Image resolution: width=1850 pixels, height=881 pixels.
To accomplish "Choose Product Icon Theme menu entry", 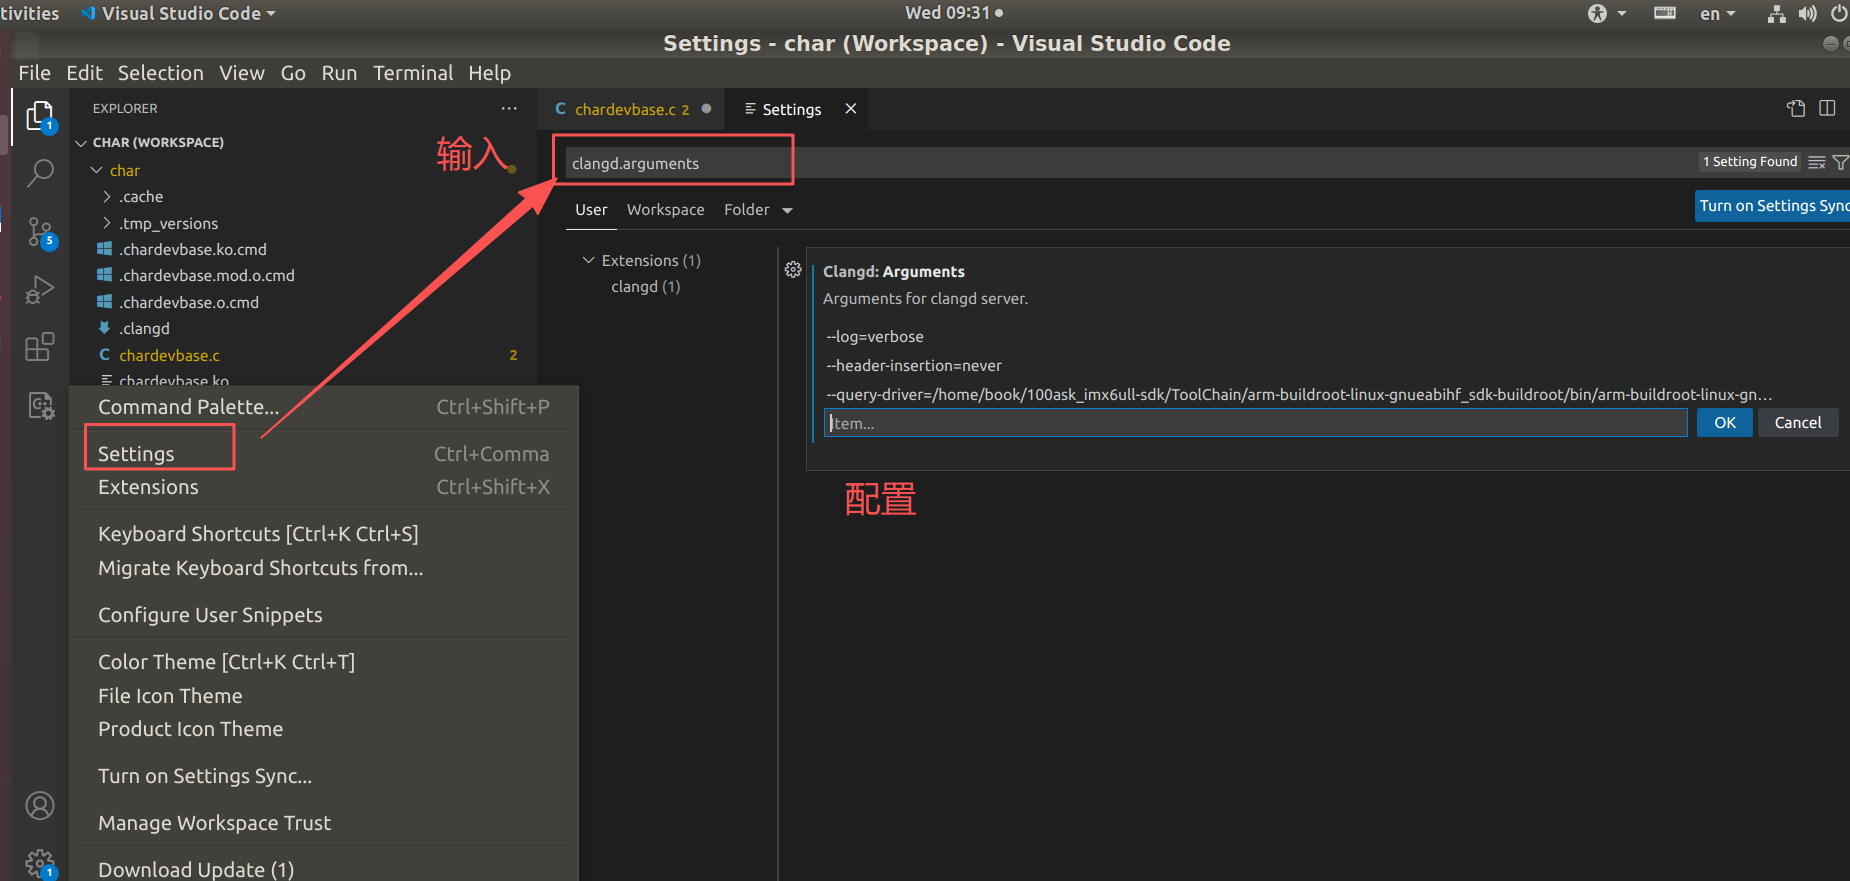I will (324, 729).
